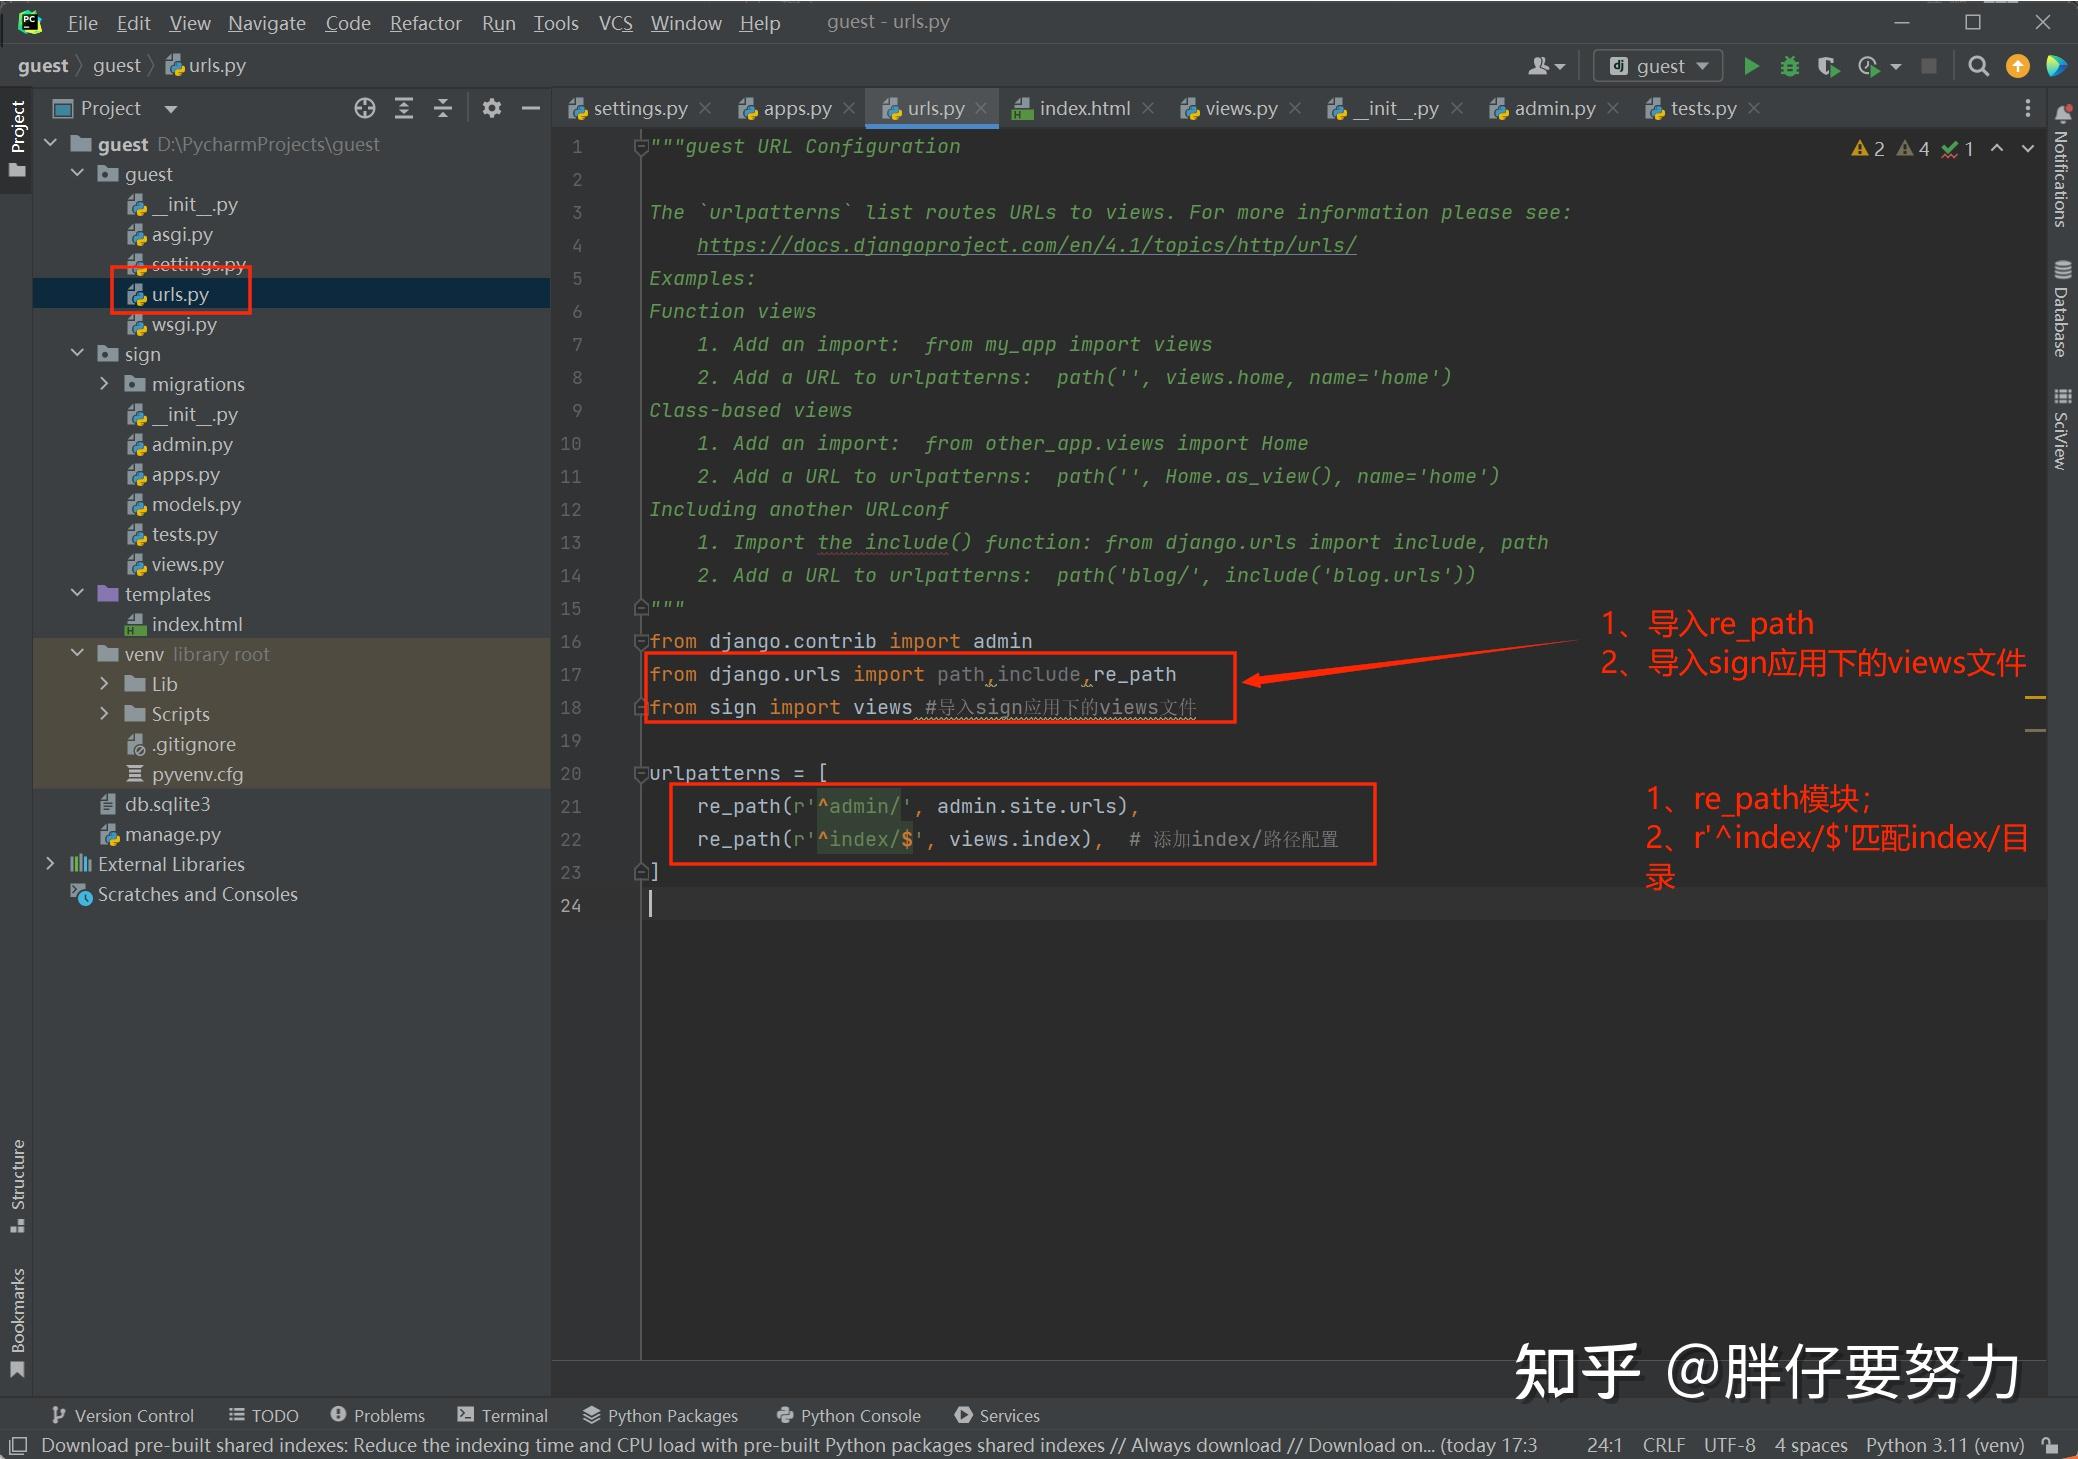Toggle read-only lock icon
The width and height of the screenshot is (2078, 1459).
tap(2050, 1445)
